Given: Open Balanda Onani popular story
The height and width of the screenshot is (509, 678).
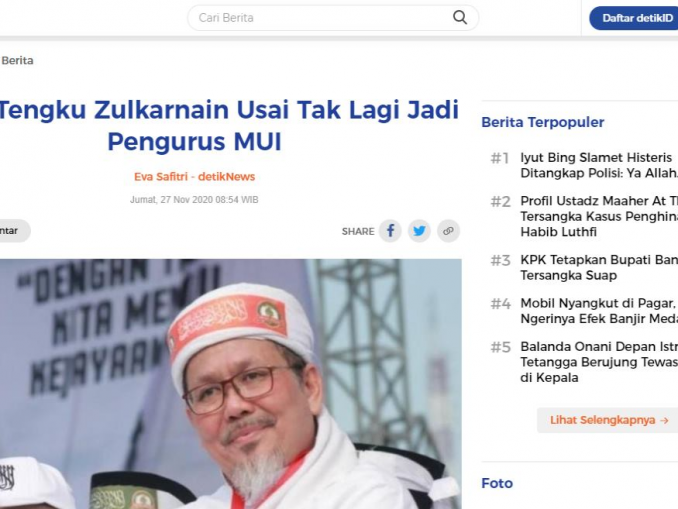Looking at the screenshot, I should 599,362.
